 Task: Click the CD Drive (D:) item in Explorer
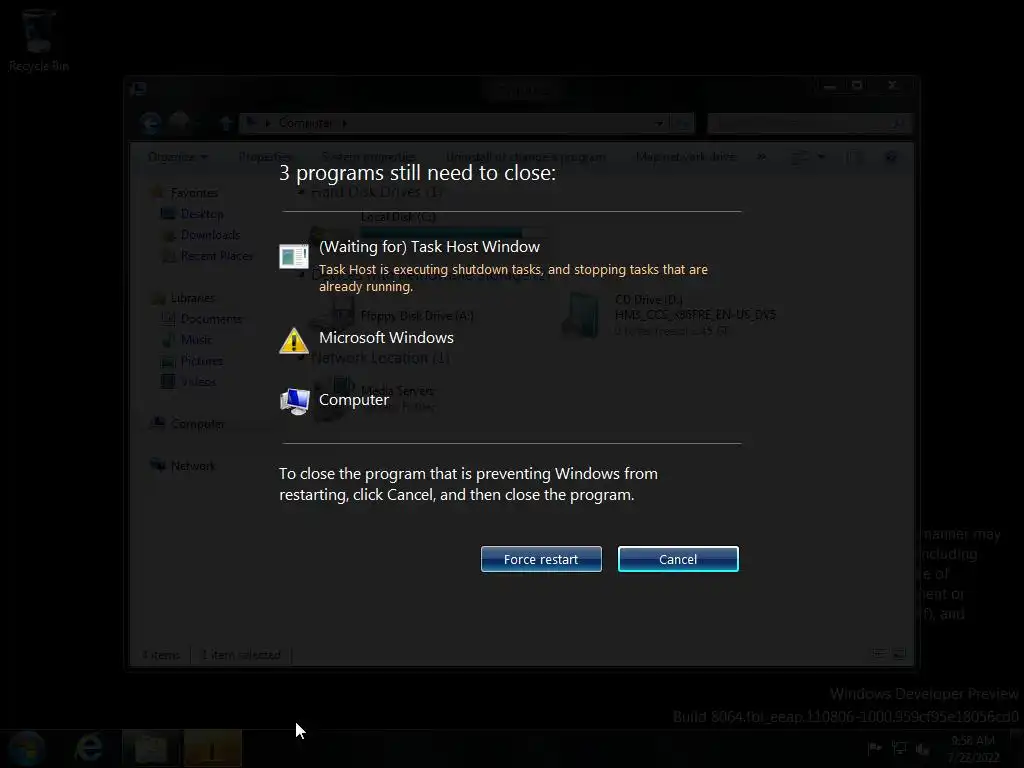[x=671, y=315]
